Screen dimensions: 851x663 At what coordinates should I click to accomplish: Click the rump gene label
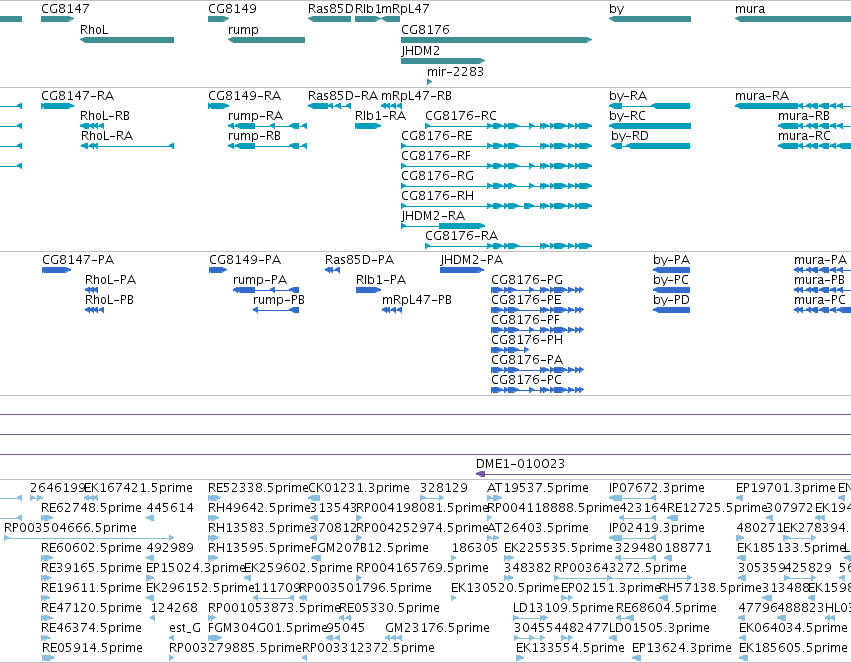coord(243,29)
